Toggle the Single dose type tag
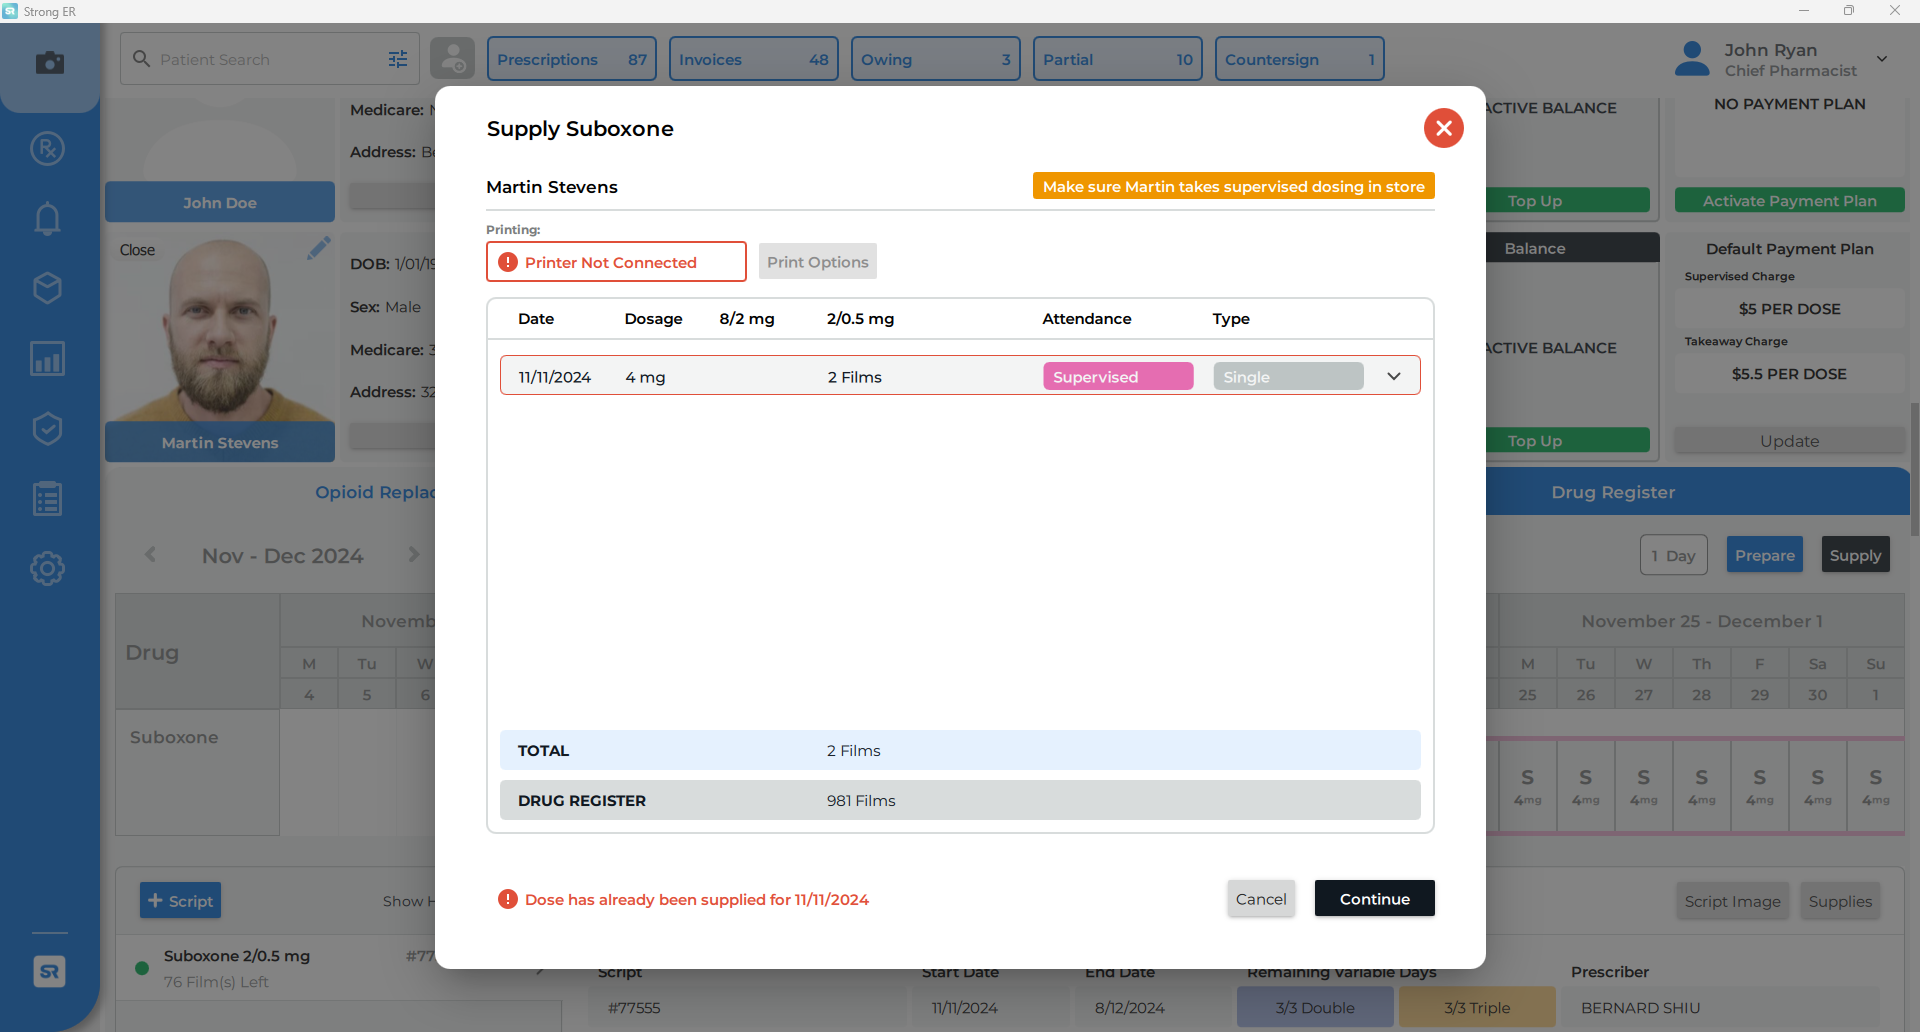Screen dimensions: 1920x1032 click(1287, 377)
